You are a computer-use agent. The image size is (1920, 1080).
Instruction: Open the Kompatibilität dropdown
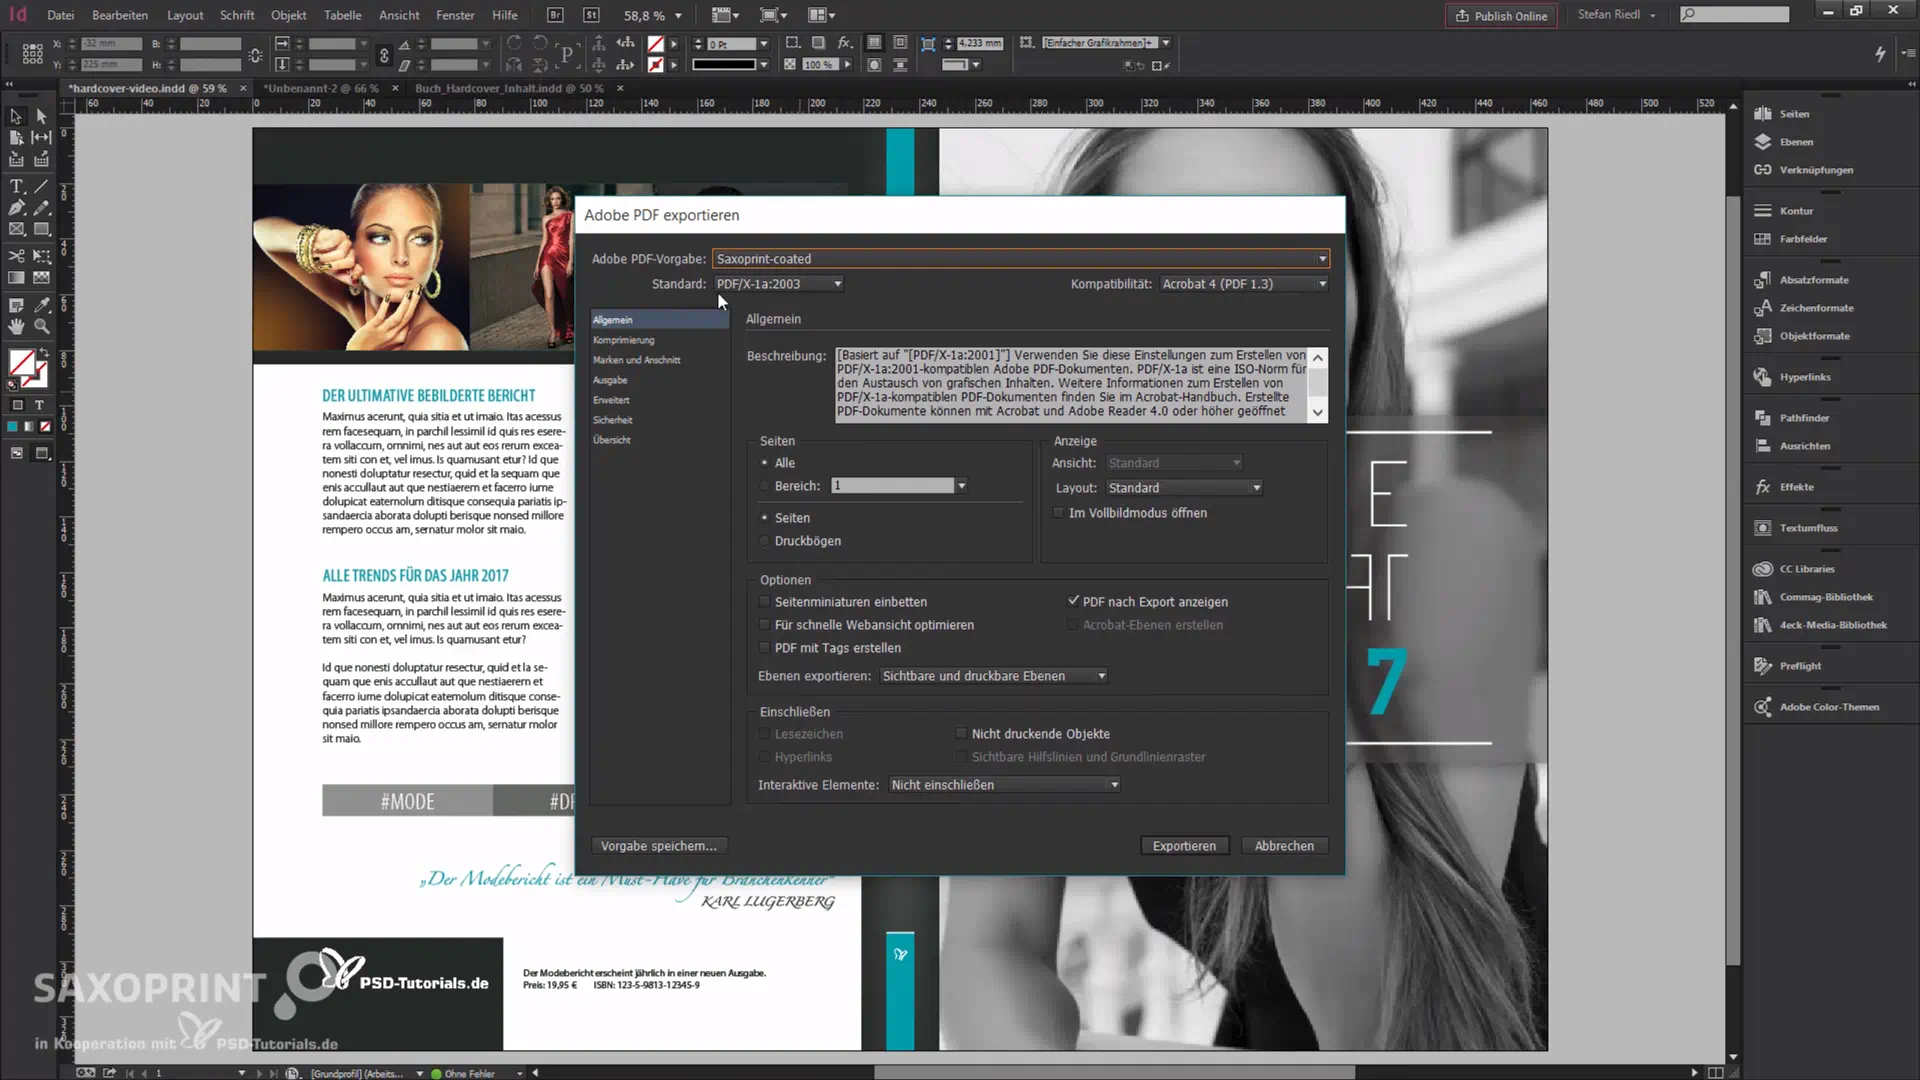coord(1320,283)
